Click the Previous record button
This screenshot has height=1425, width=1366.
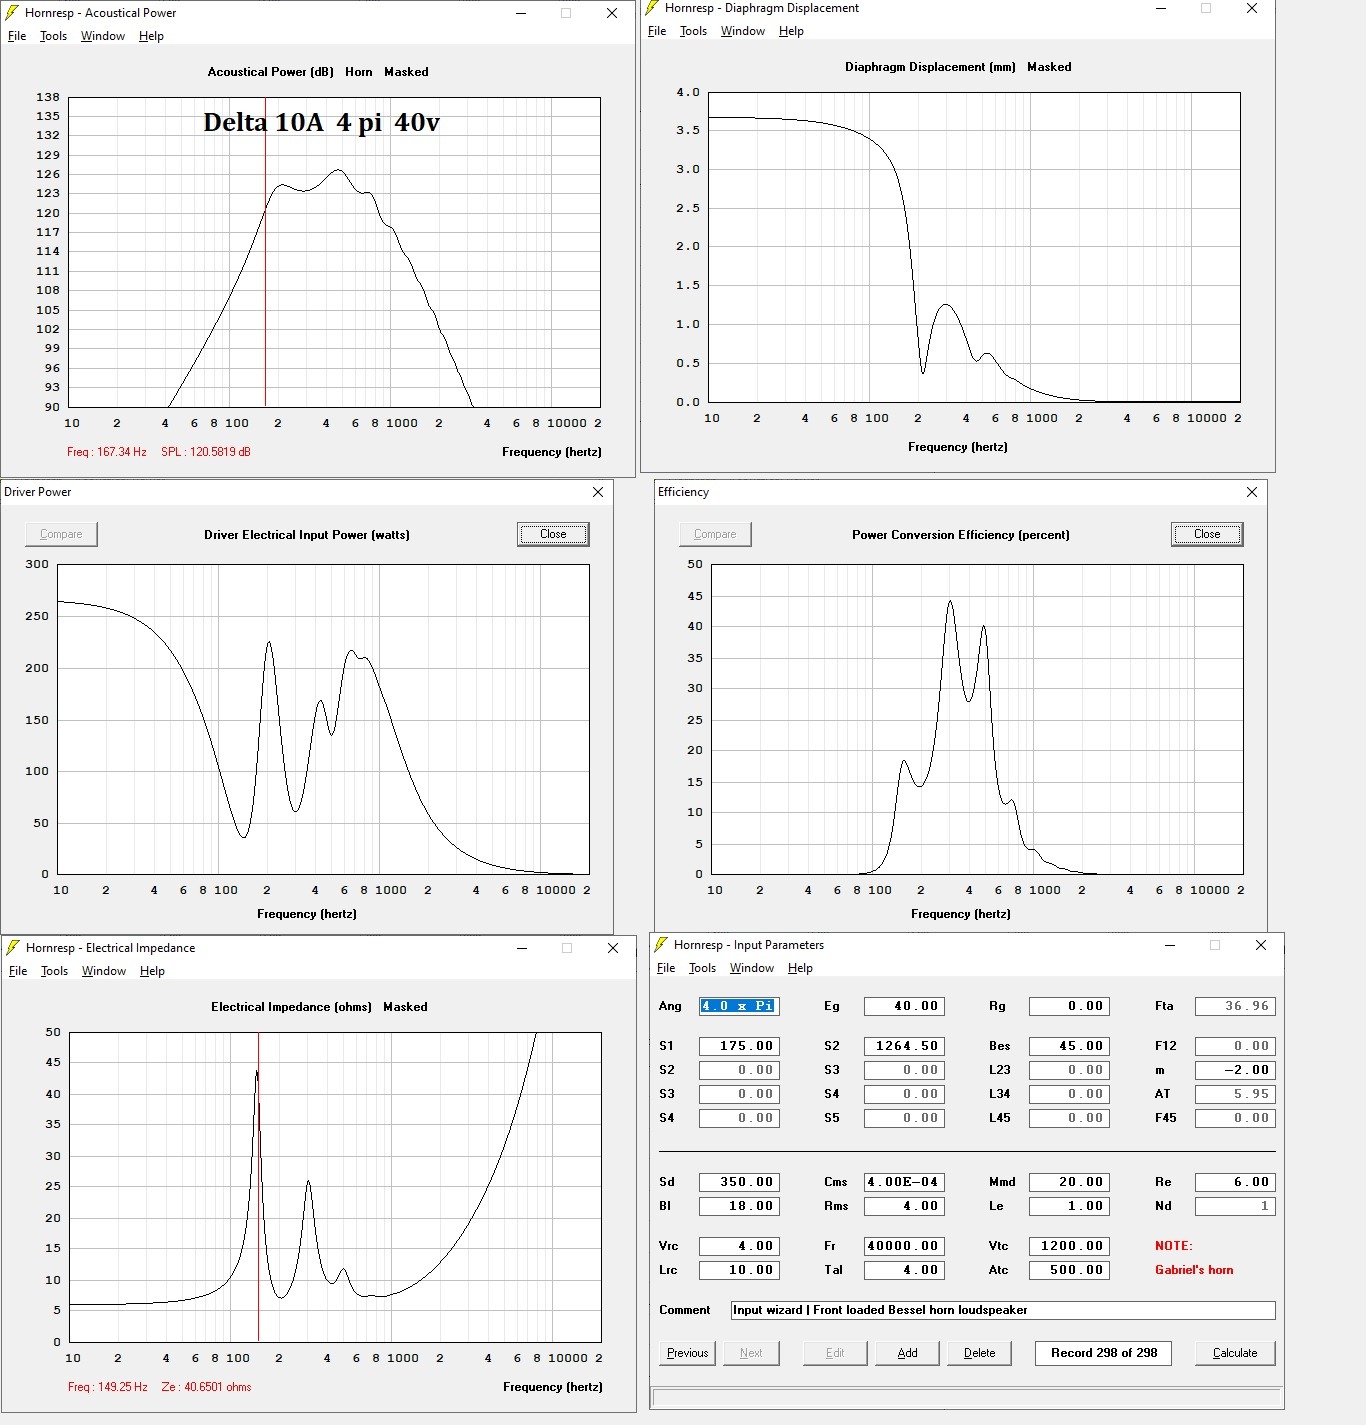click(688, 1353)
